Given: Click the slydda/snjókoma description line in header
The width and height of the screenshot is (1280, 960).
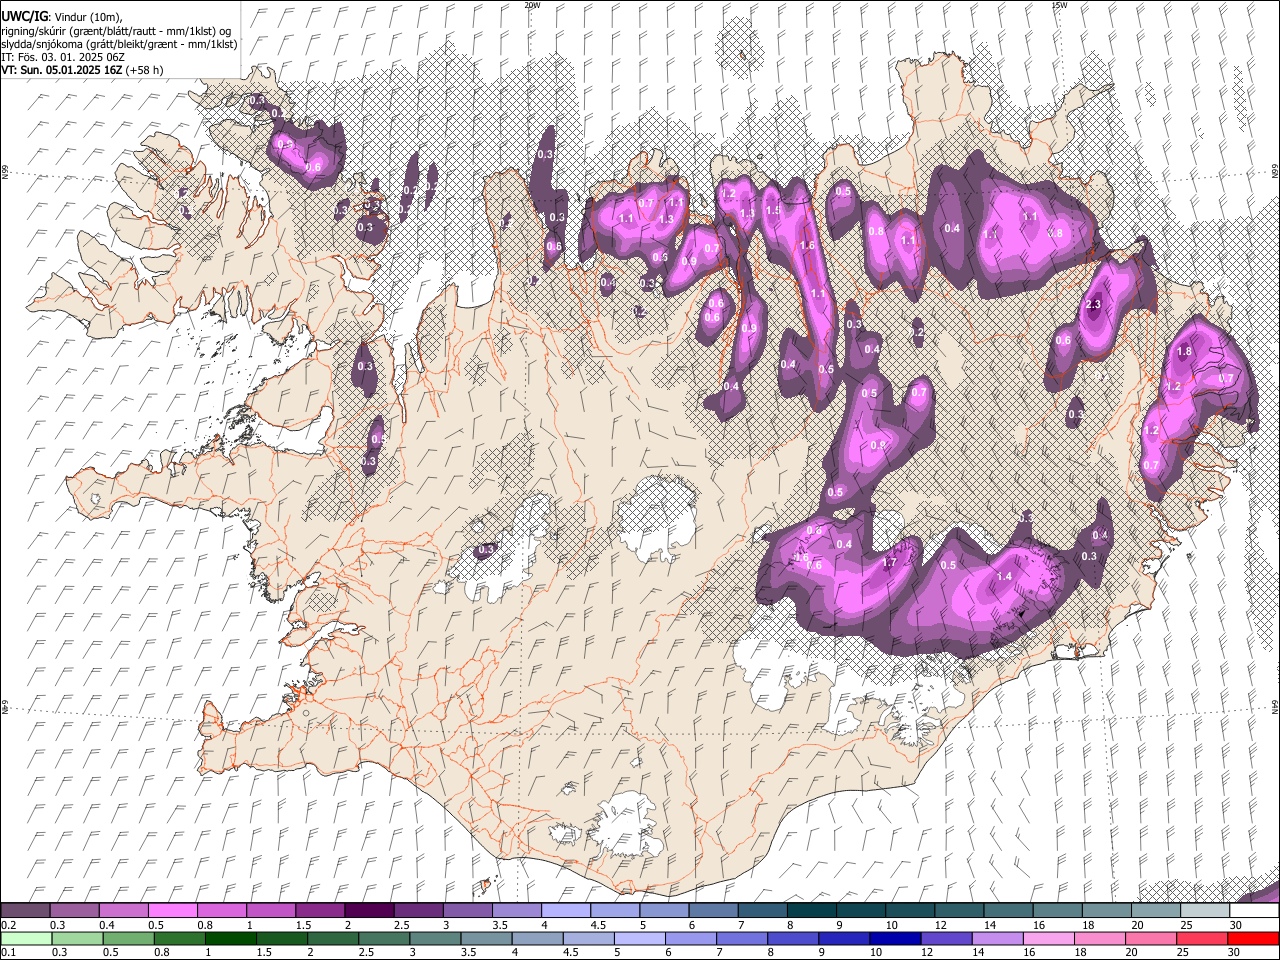Looking at the screenshot, I should point(119,44).
